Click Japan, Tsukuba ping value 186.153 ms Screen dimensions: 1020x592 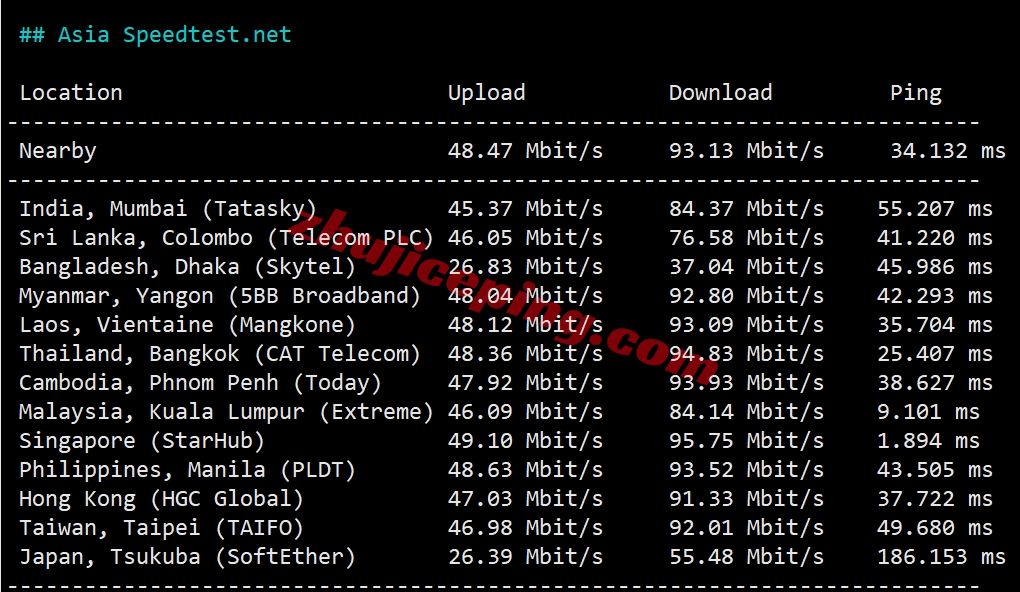click(941, 557)
